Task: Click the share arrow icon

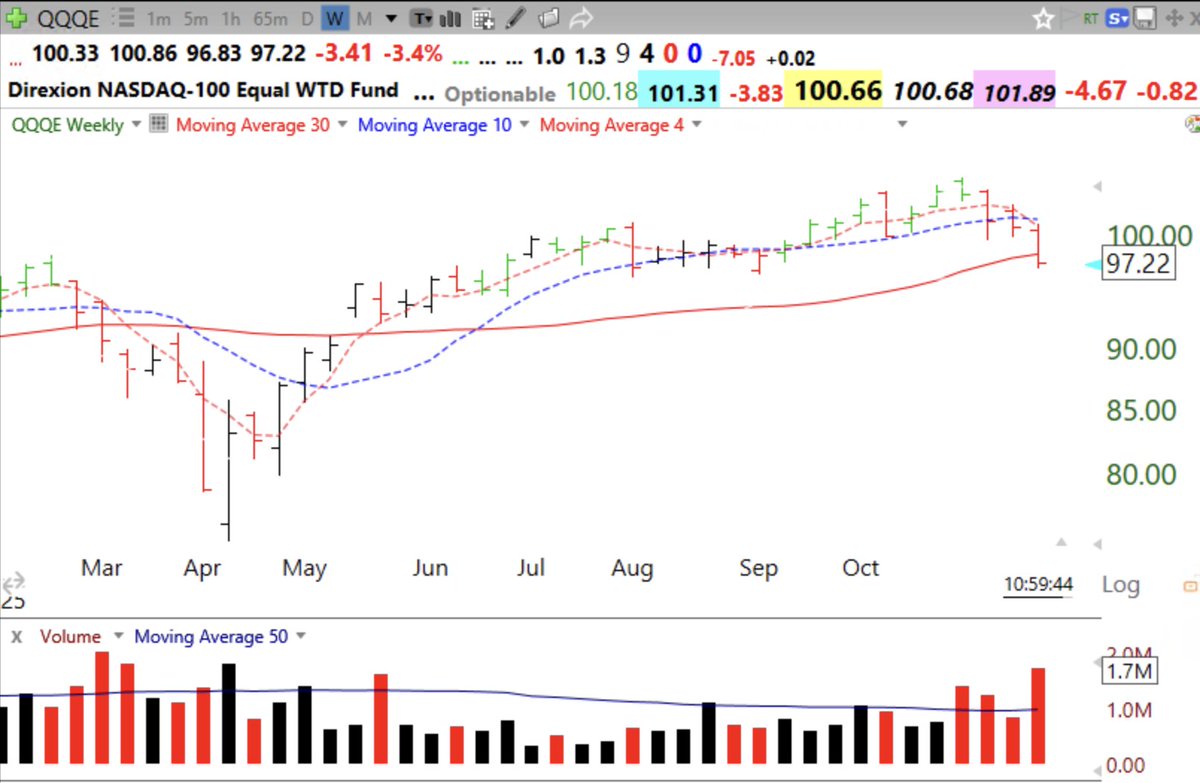Action: (581, 18)
